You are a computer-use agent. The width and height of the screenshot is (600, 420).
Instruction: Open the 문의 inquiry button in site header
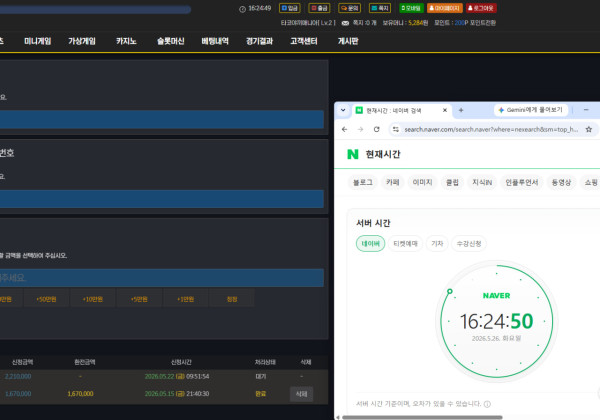349,8
